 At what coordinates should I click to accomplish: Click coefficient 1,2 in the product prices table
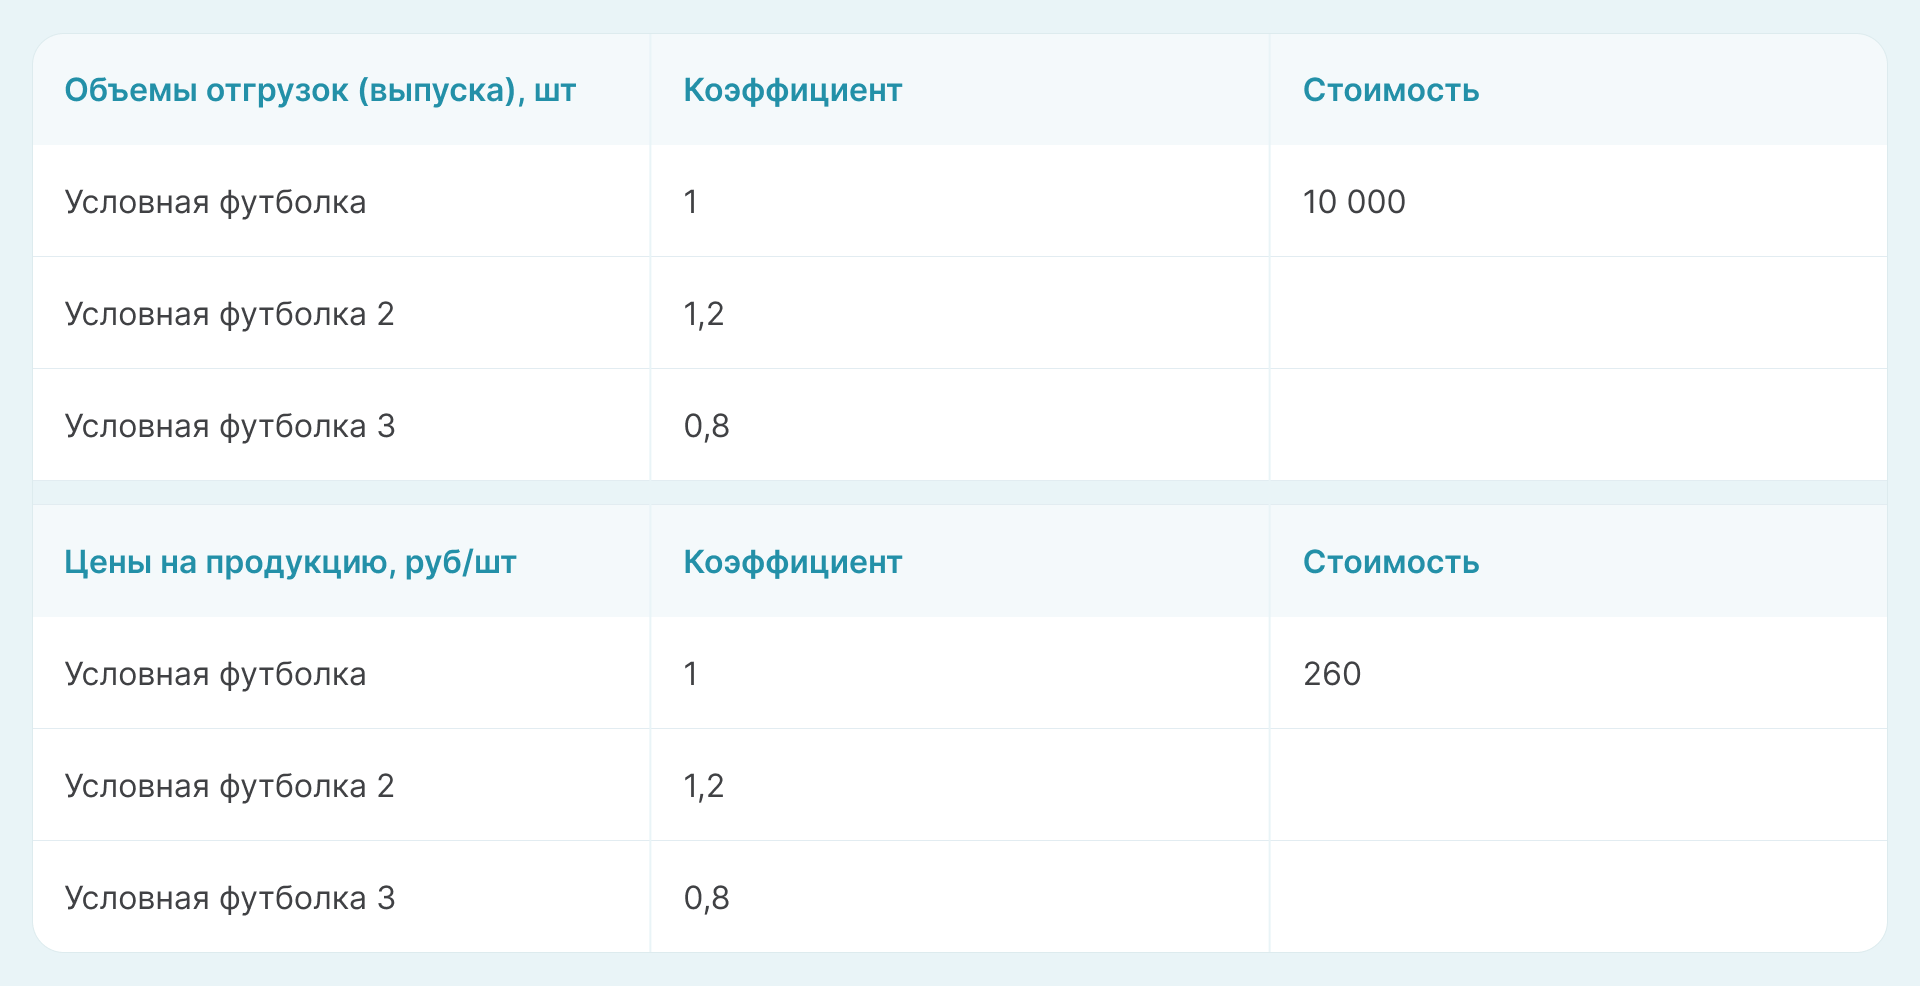704,787
